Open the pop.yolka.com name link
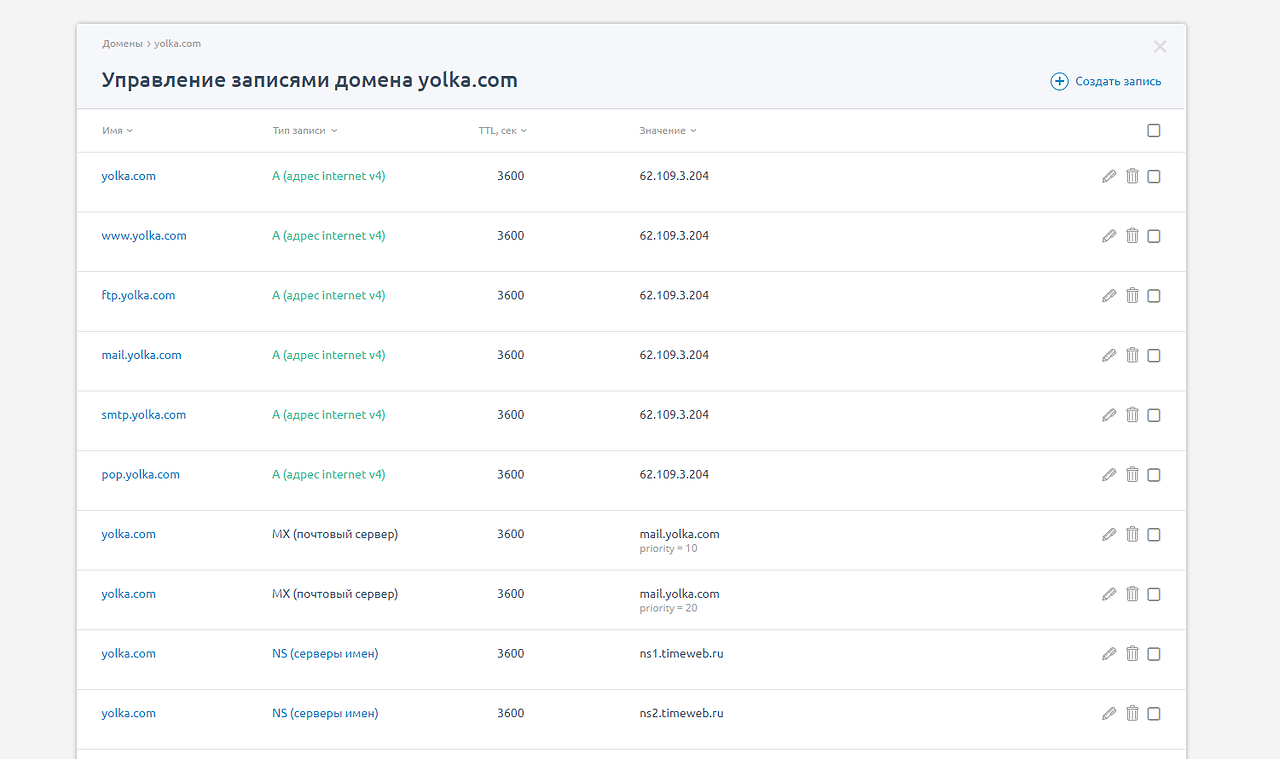This screenshot has height=759, width=1280. 140,475
